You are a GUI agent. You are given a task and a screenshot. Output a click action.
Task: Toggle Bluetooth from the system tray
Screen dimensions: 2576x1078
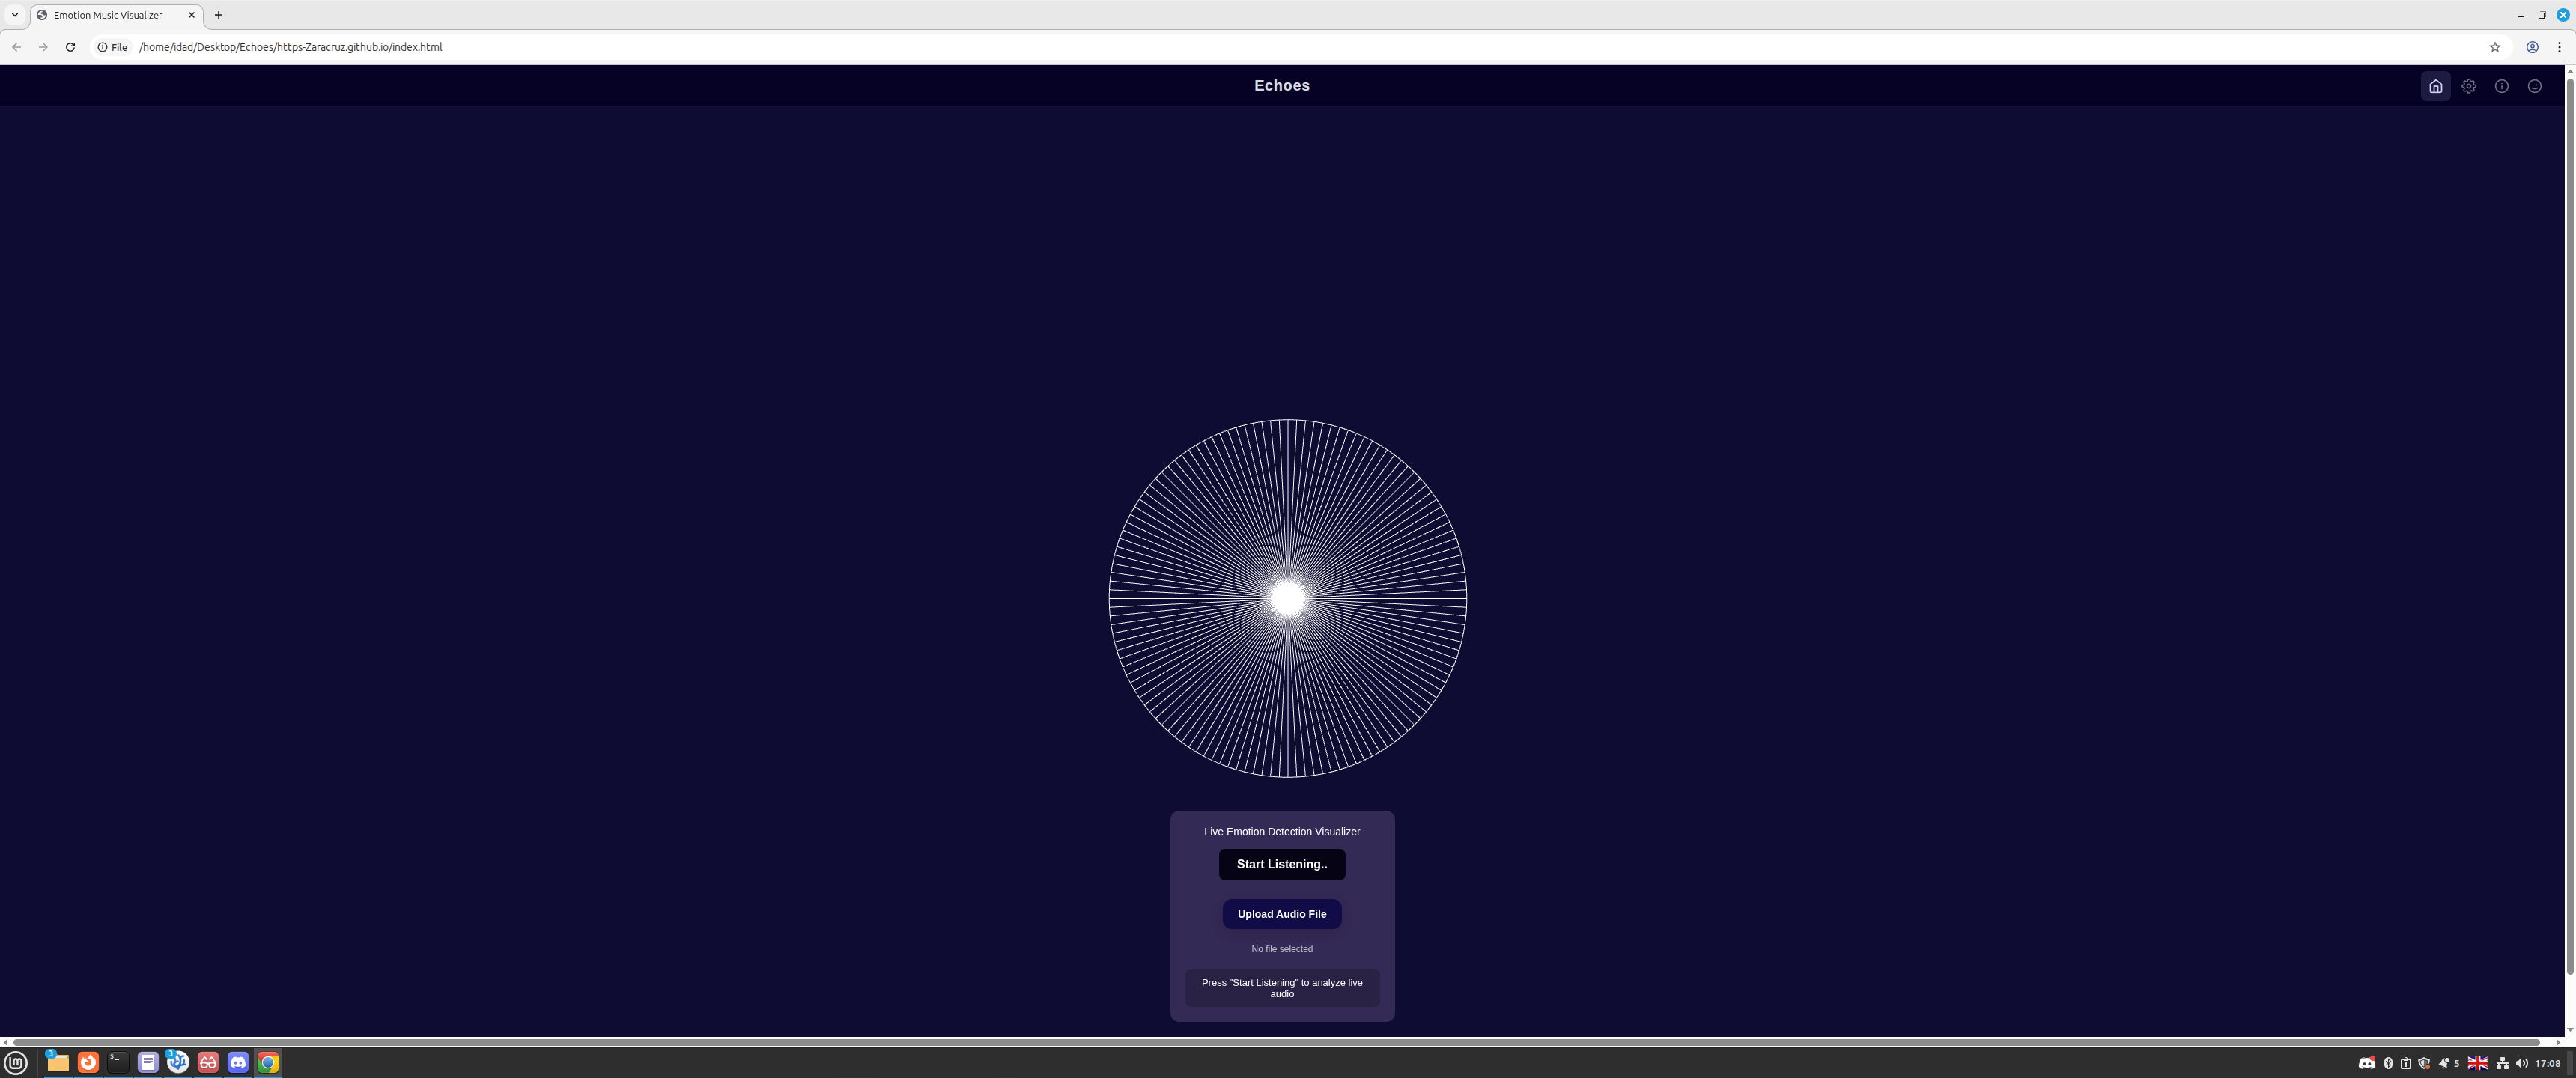2389,1064
